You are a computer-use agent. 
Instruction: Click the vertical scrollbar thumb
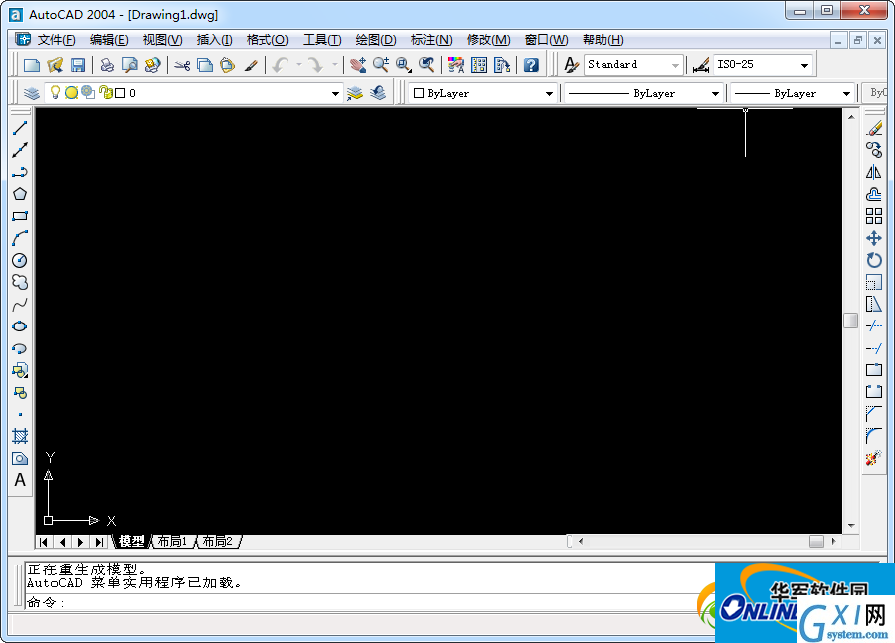point(850,321)
